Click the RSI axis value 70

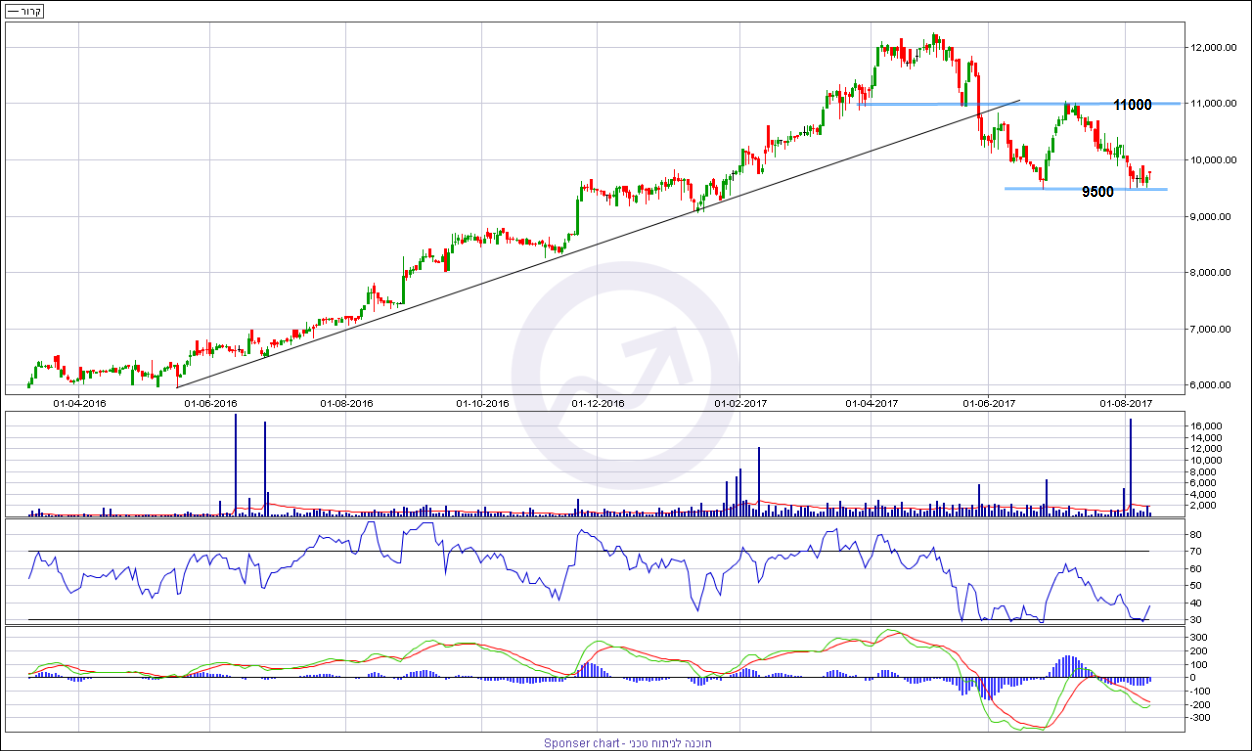1194,552
